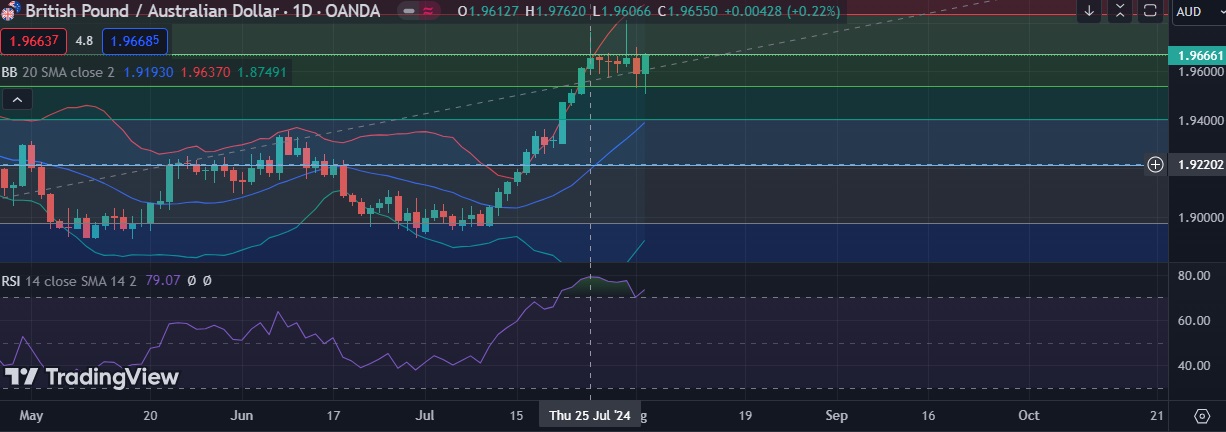The image size is (1226, 432).
Task: Click the close price value C1.96550
Action: [x=686, y=11]
